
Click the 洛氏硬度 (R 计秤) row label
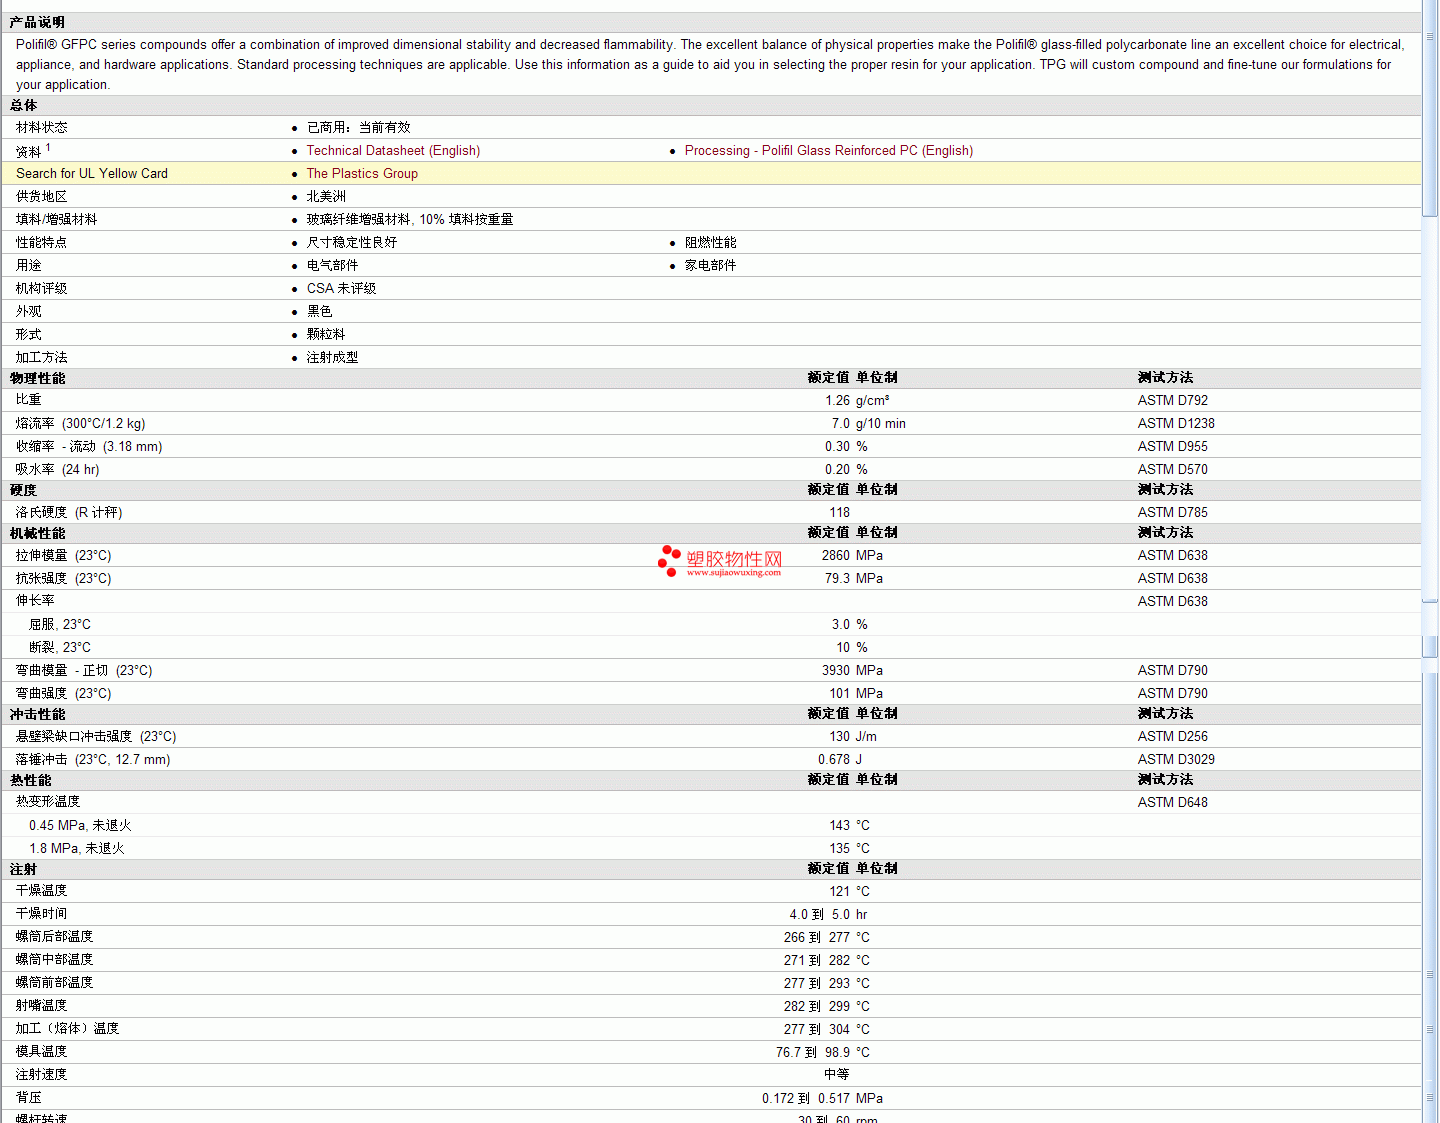pos(69,512)
